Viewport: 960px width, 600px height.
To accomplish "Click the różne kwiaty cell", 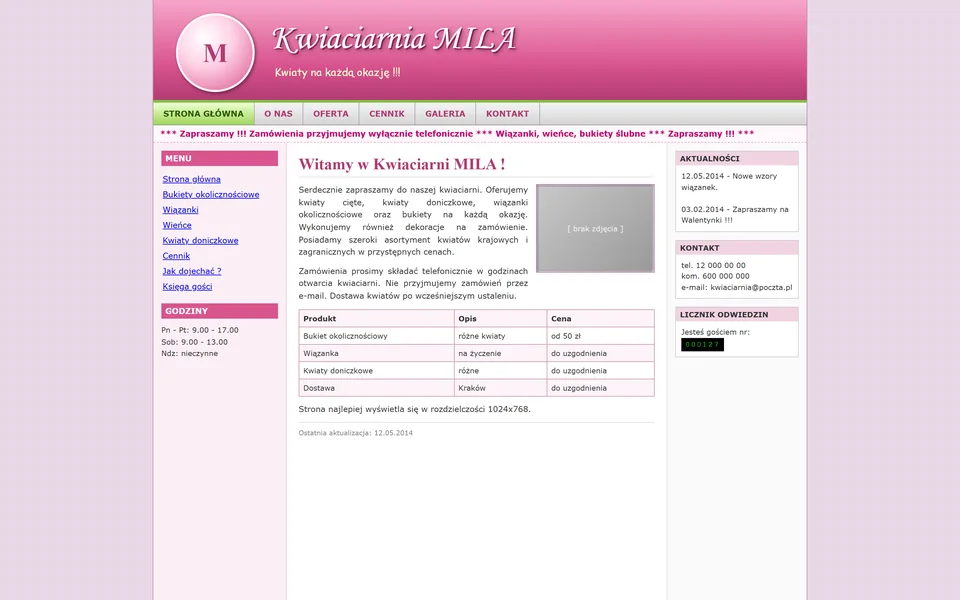I will coord(500,336).
